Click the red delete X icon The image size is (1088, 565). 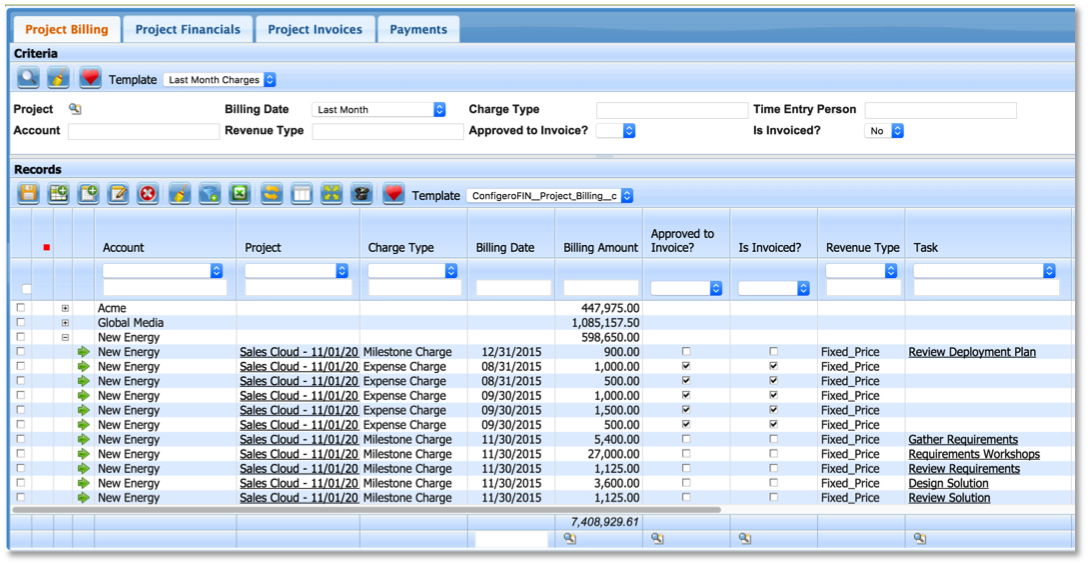click(x=148, y=194)
